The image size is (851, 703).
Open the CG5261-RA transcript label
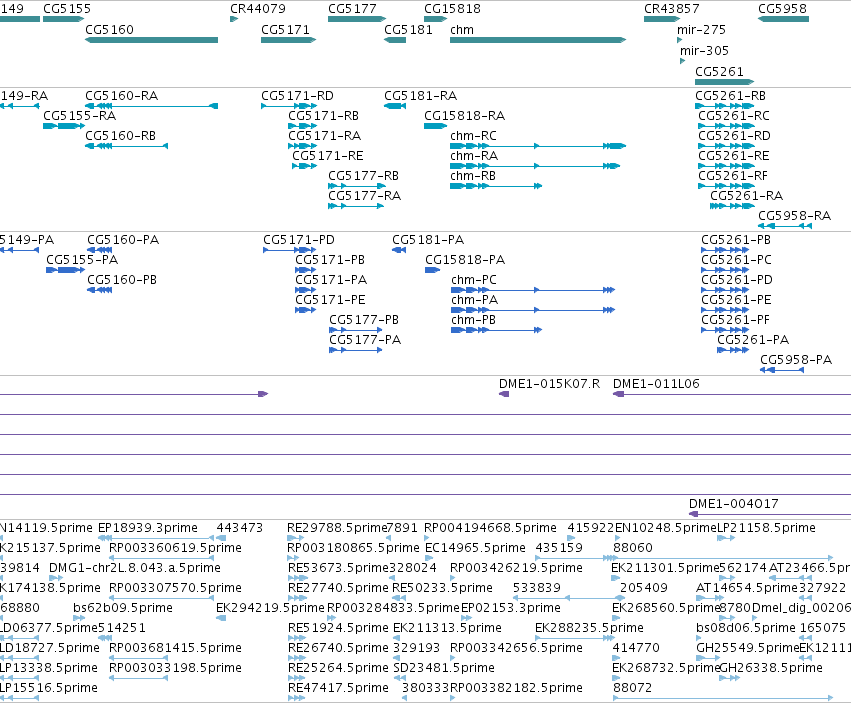click(x=746, y=196)
